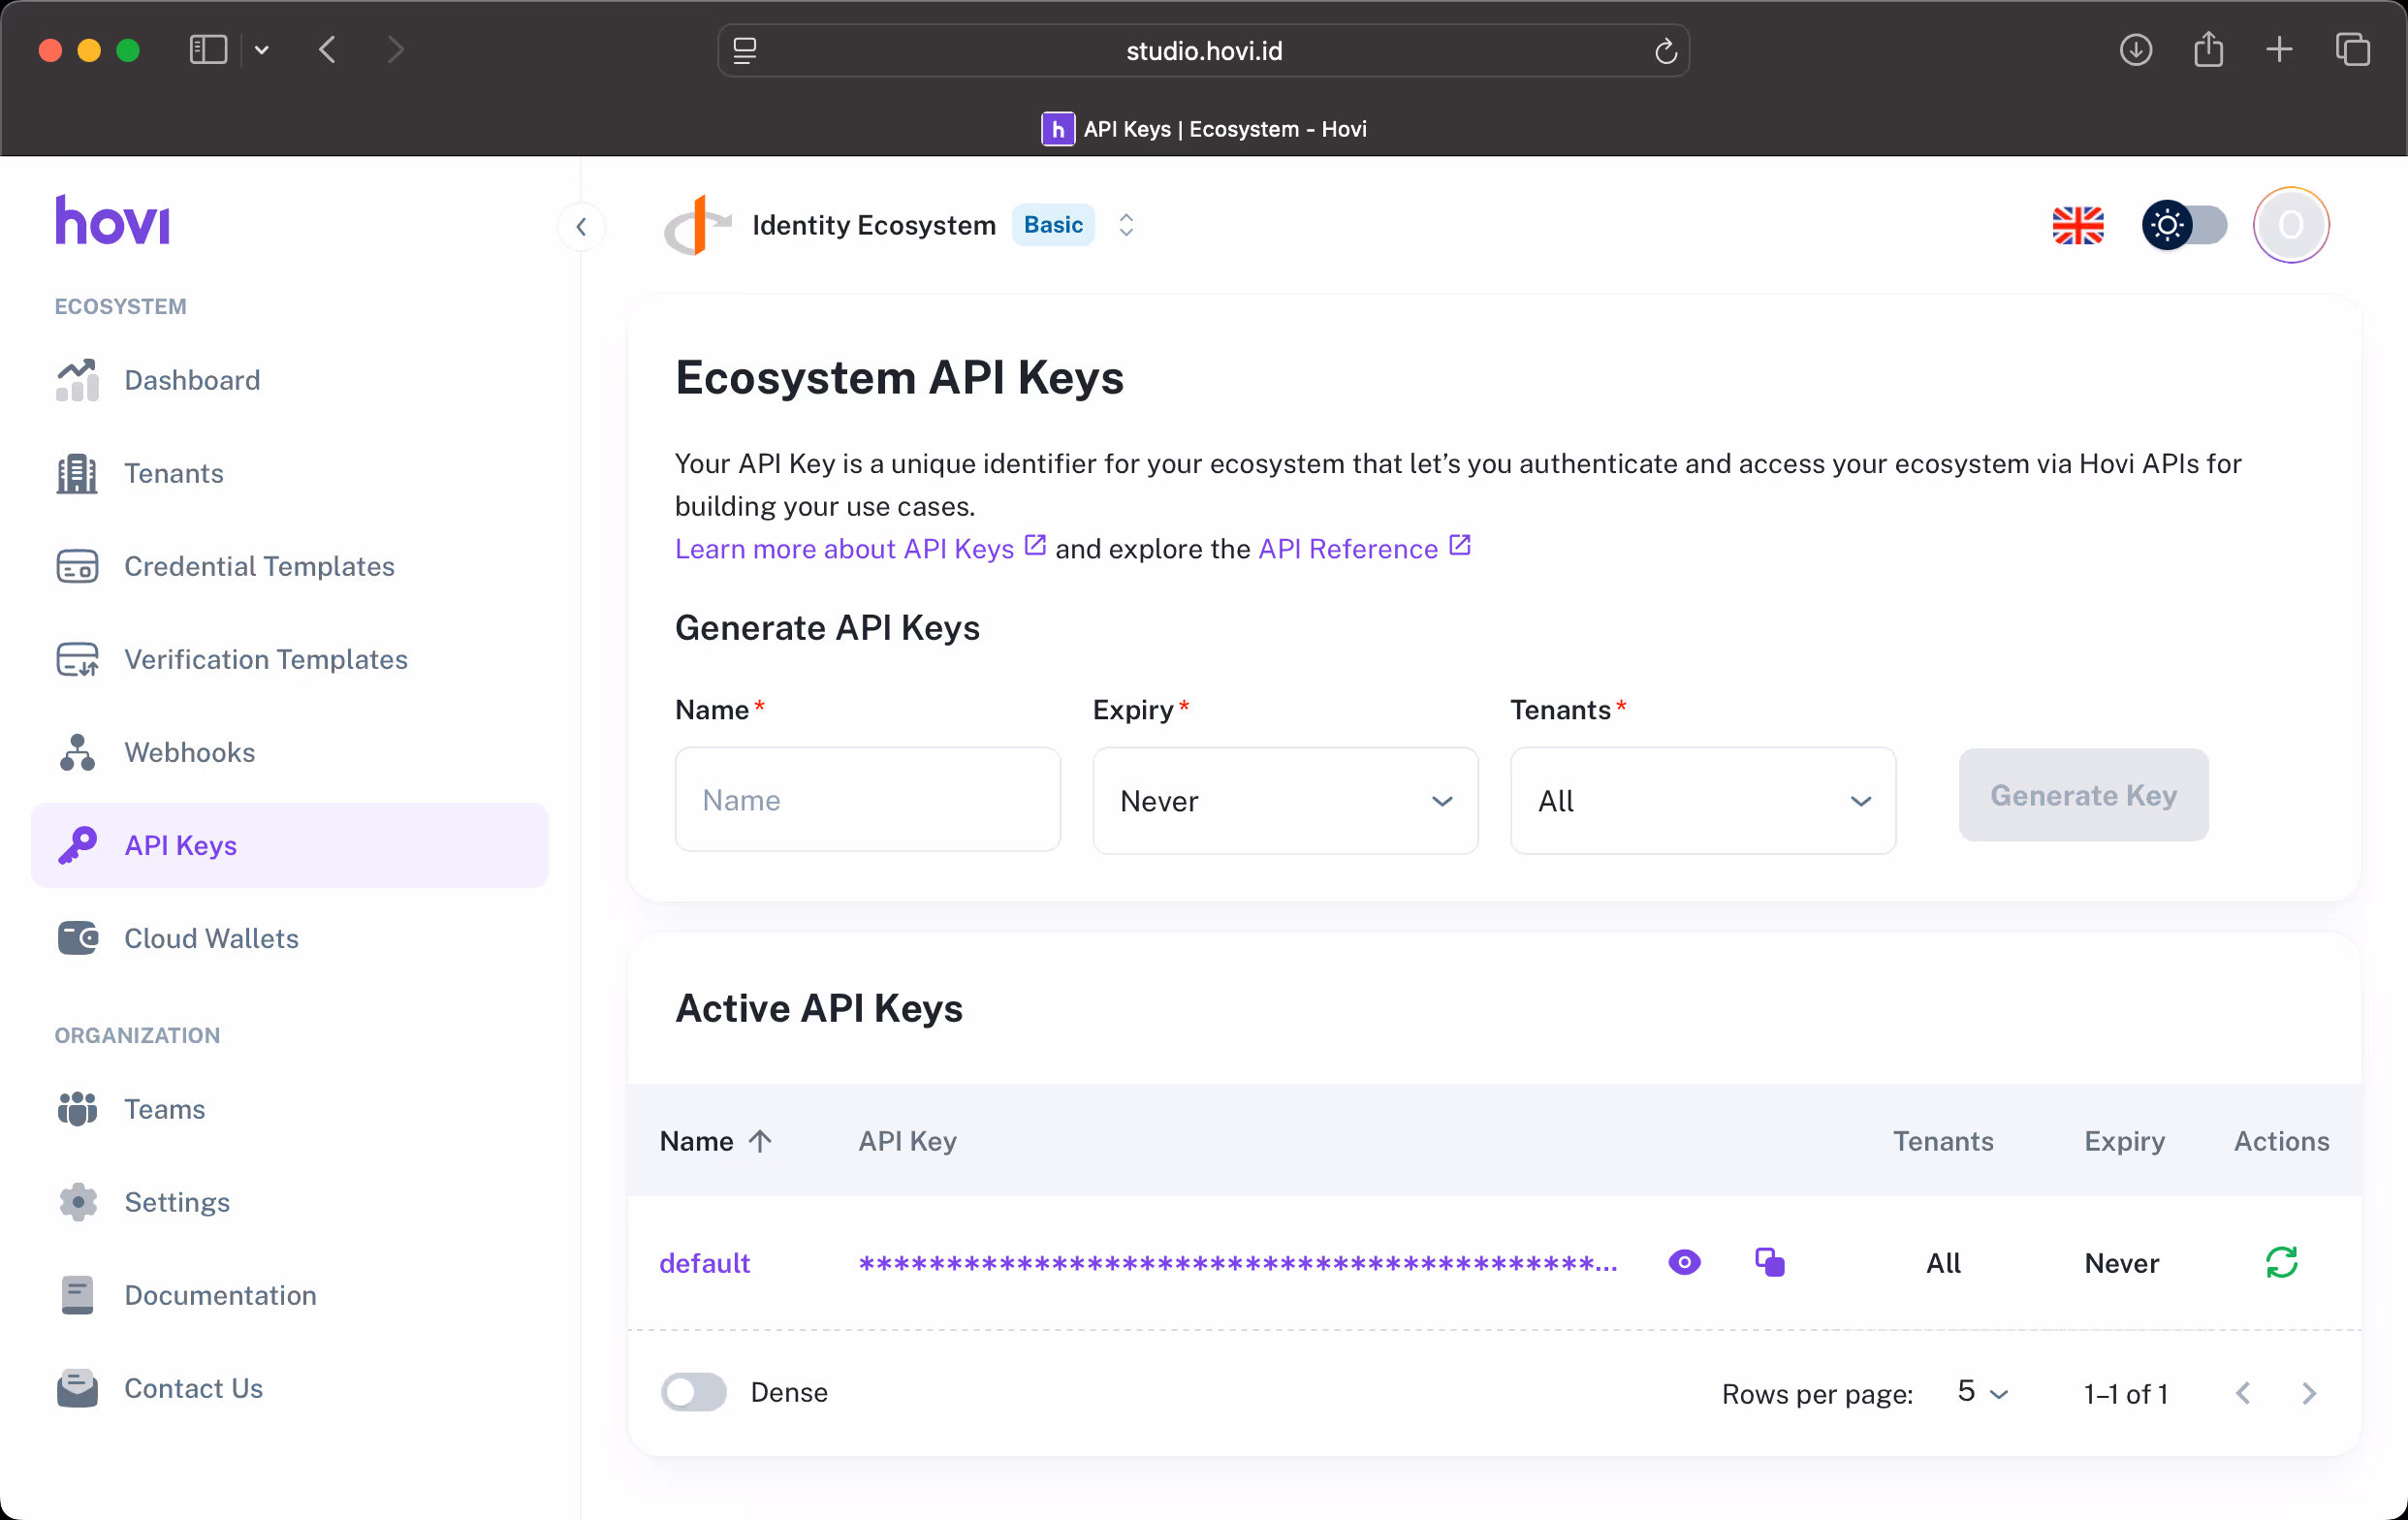Click the default key name
The height and width of the screenshot is (1520, 2408).
click(x=704, y=1263)
